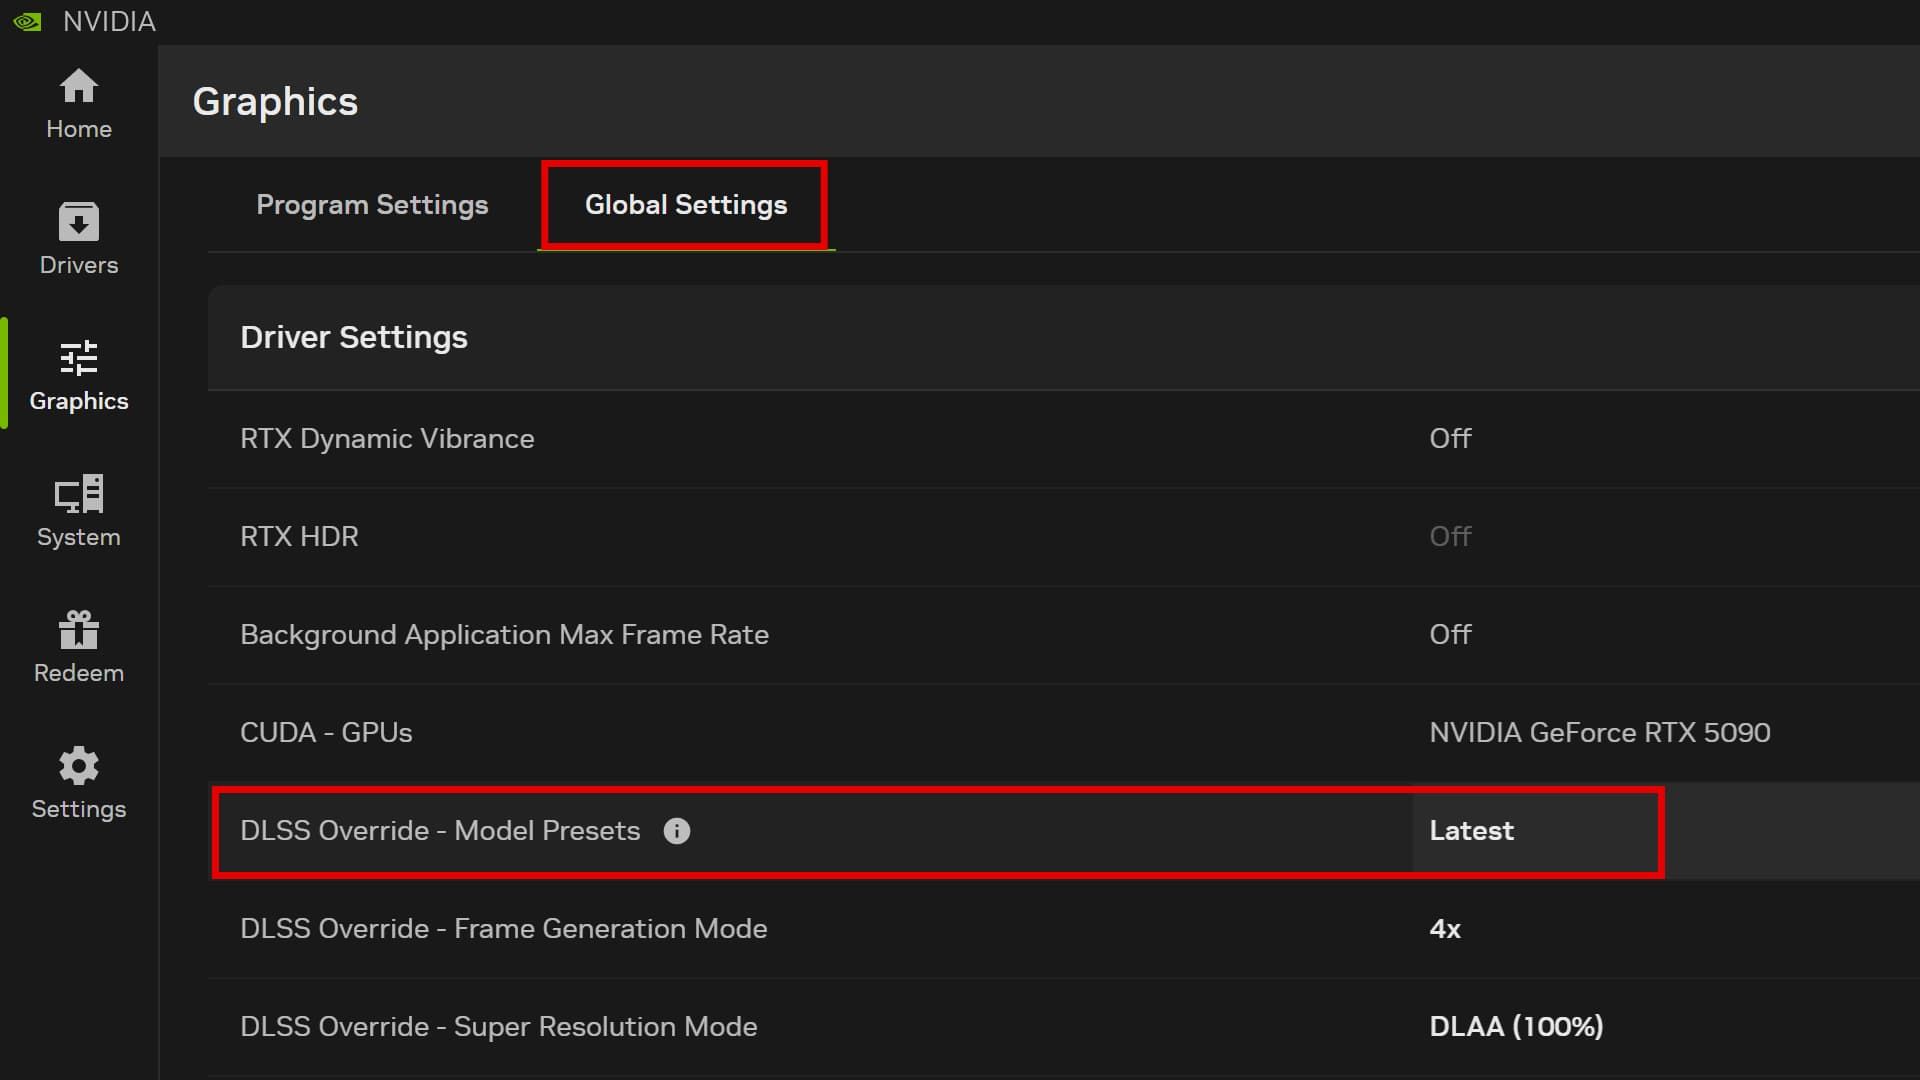Open the Drivers download icon
The height and width of the screenshot is (1080, 1920).
point(78,222)
